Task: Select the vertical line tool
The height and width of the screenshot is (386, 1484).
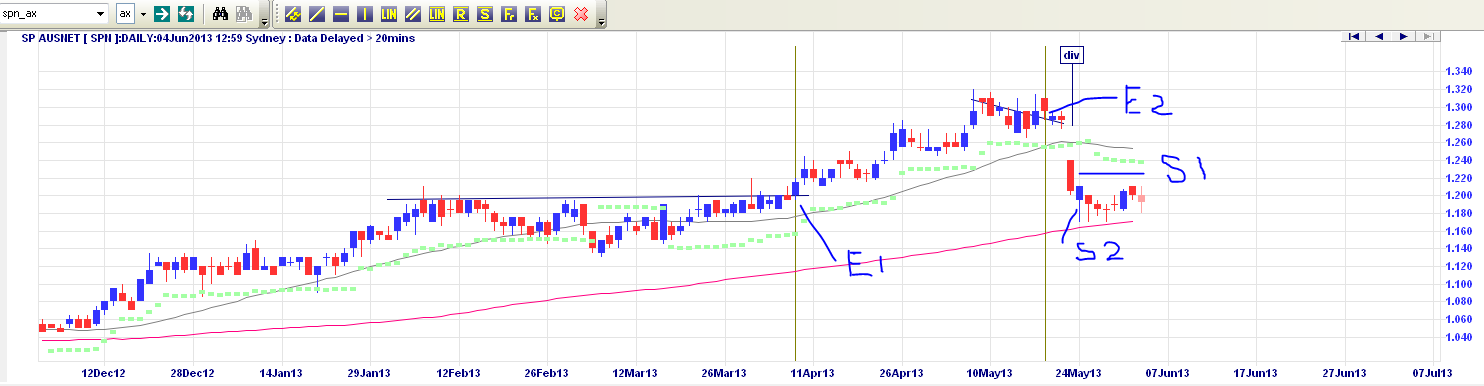Action: 365,14
